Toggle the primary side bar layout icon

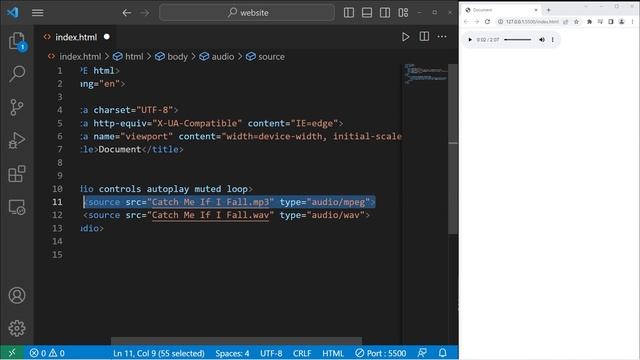349,13
